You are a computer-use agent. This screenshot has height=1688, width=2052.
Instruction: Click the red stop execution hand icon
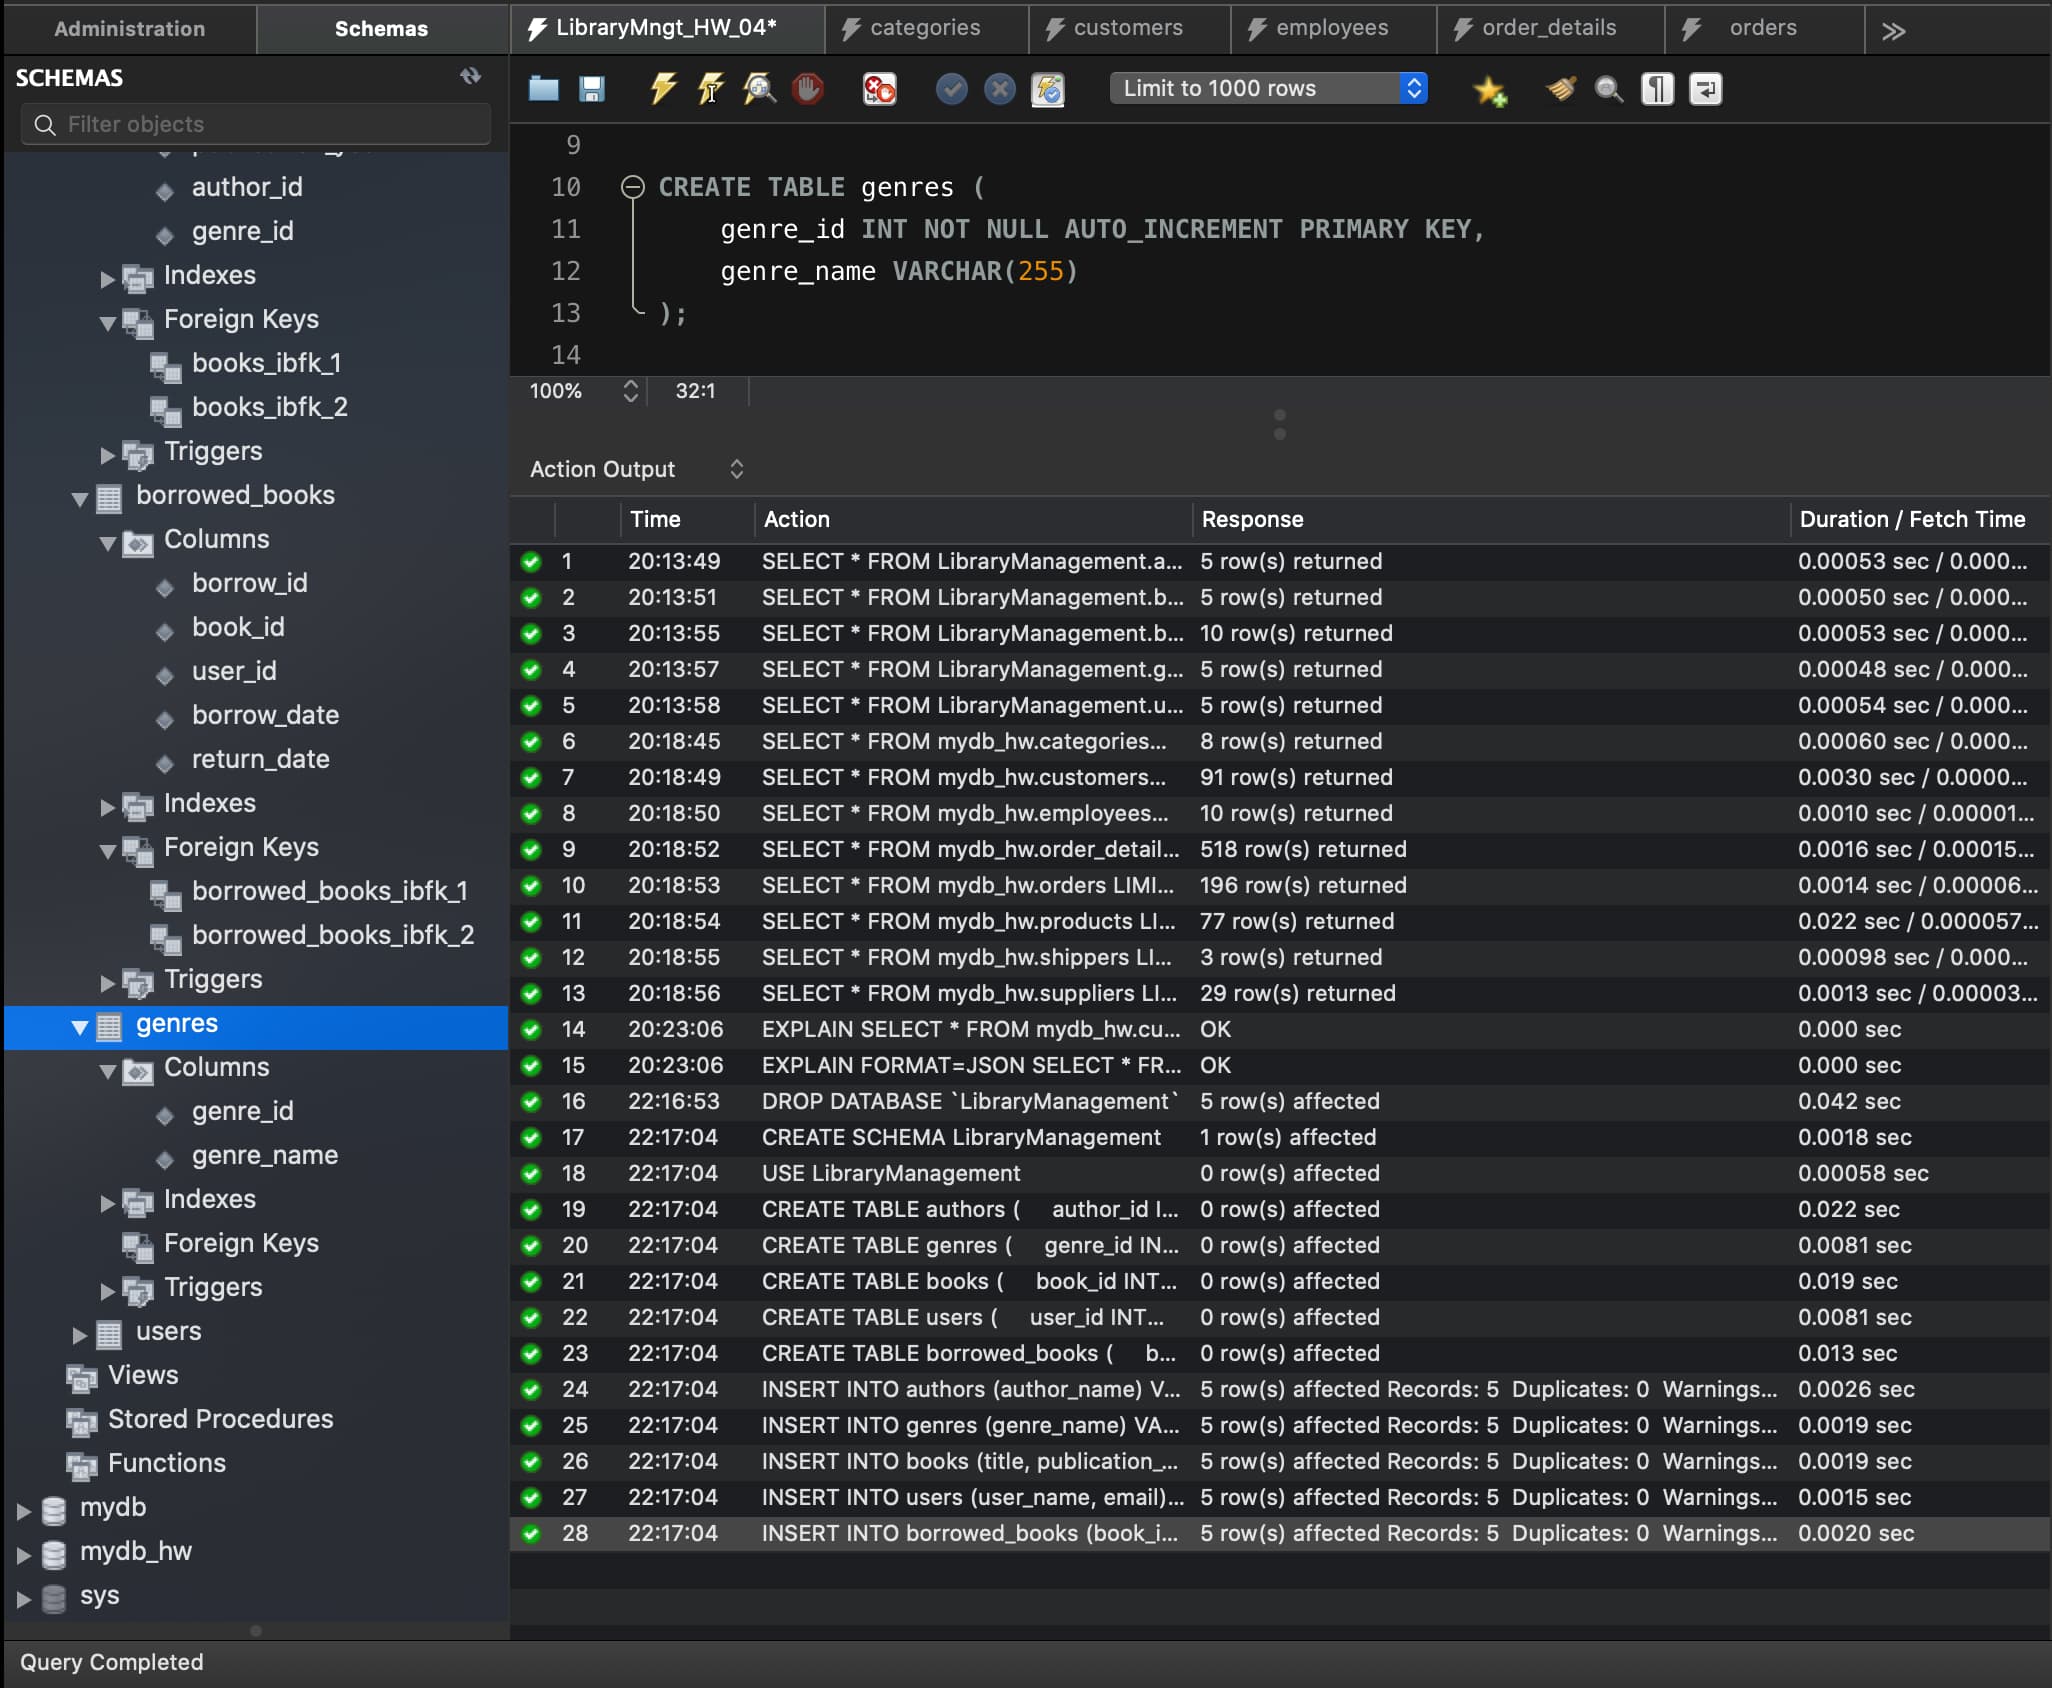(808, 89)
